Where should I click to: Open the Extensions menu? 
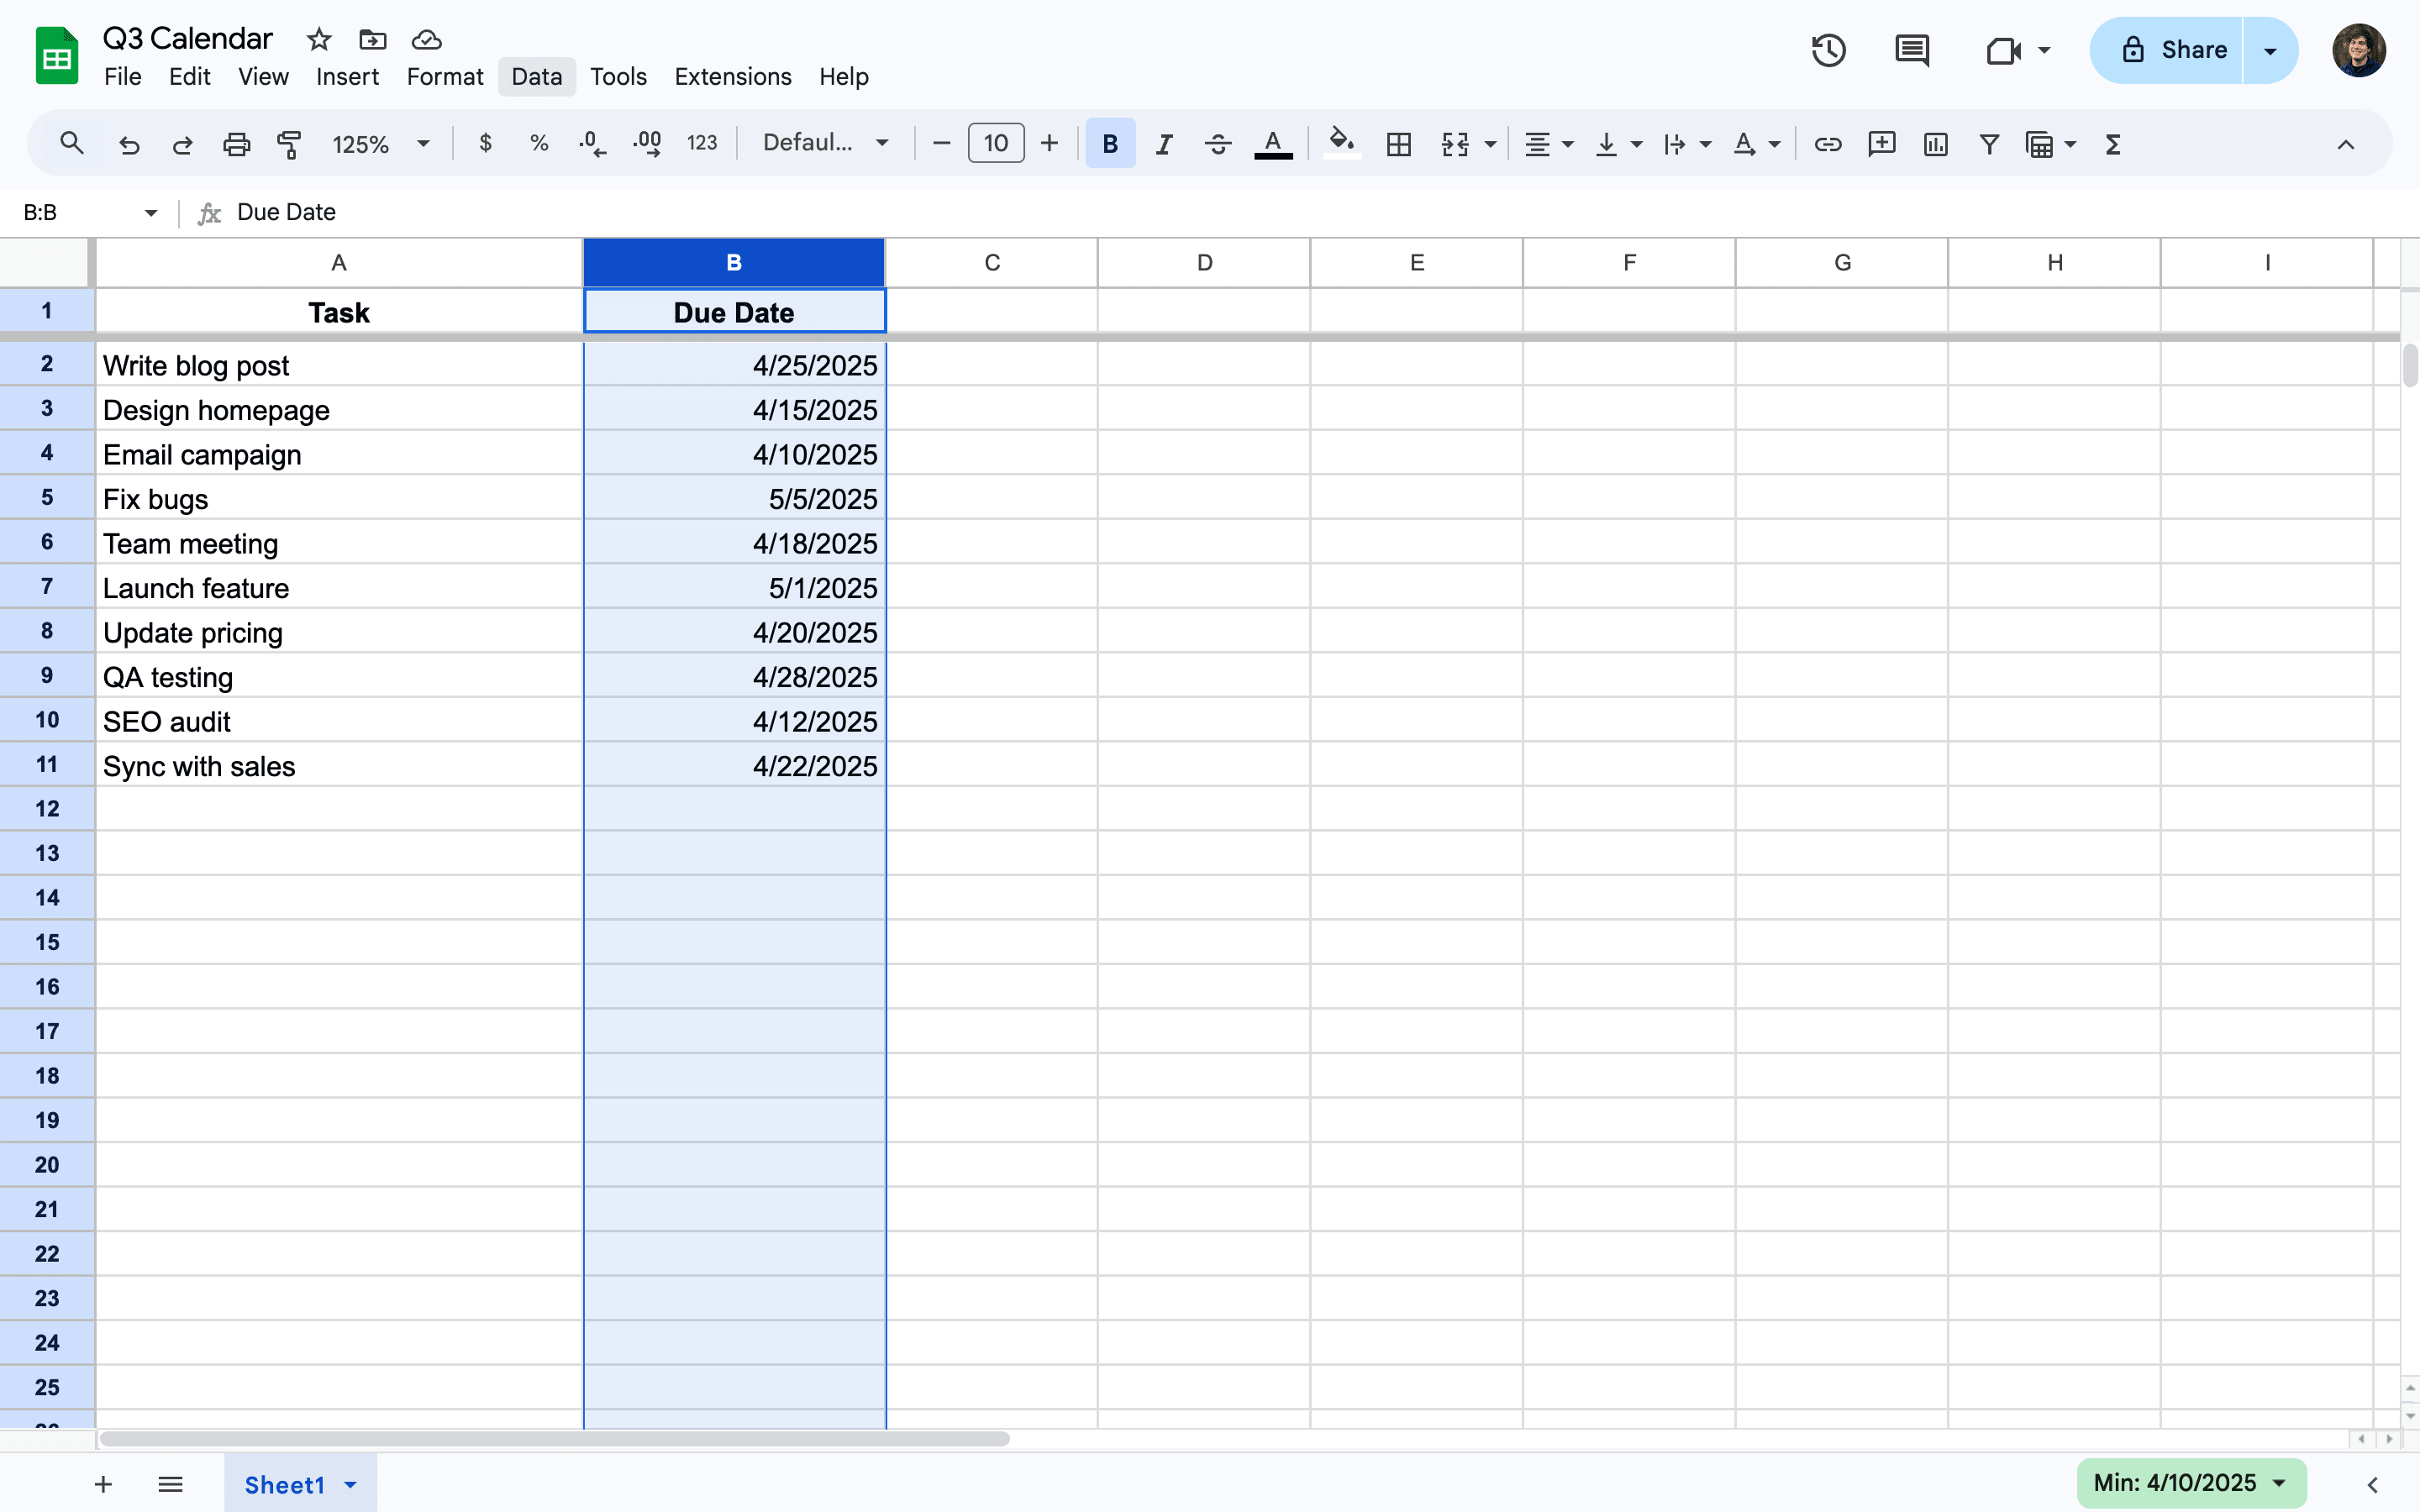(x=733, y=77)
